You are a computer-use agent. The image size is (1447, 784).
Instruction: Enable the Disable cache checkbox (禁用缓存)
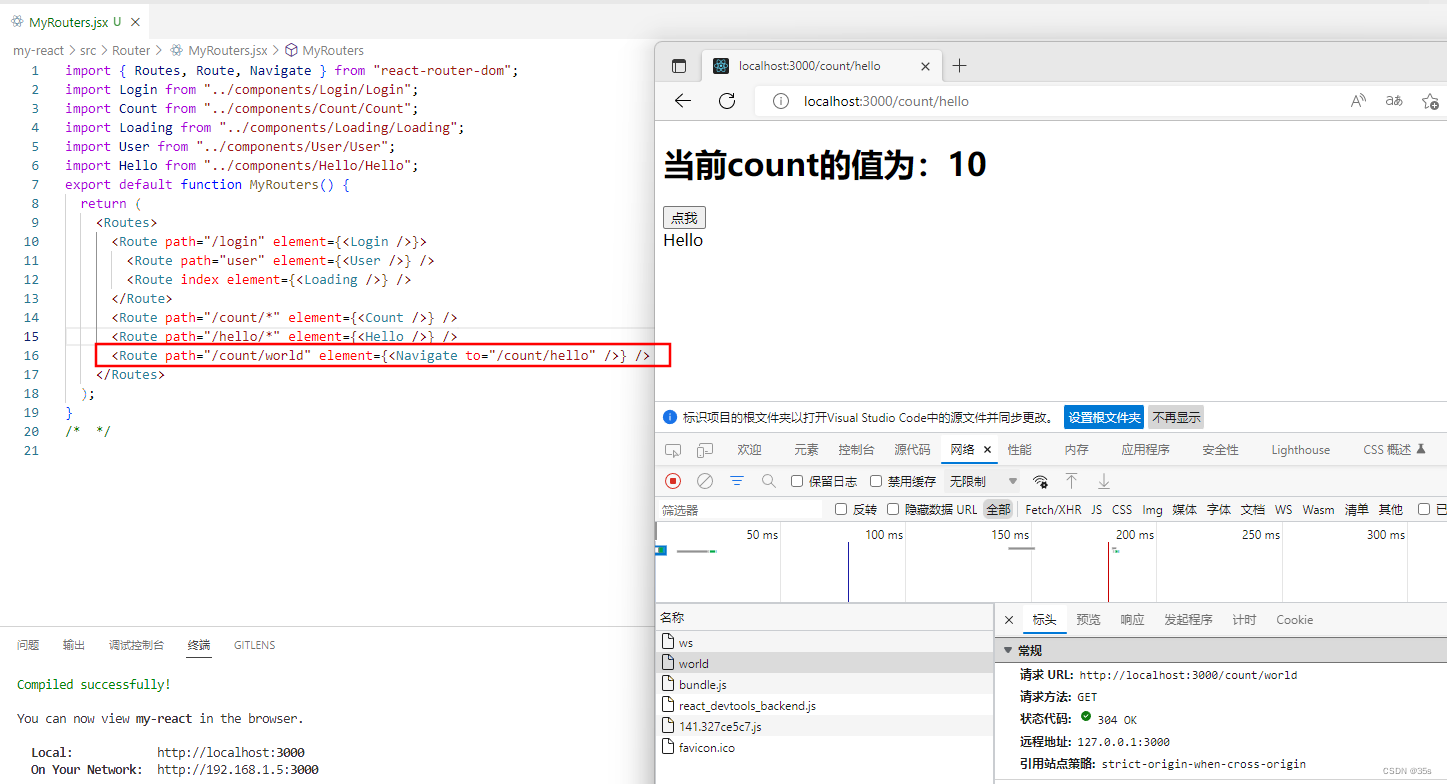click(876, 481)
